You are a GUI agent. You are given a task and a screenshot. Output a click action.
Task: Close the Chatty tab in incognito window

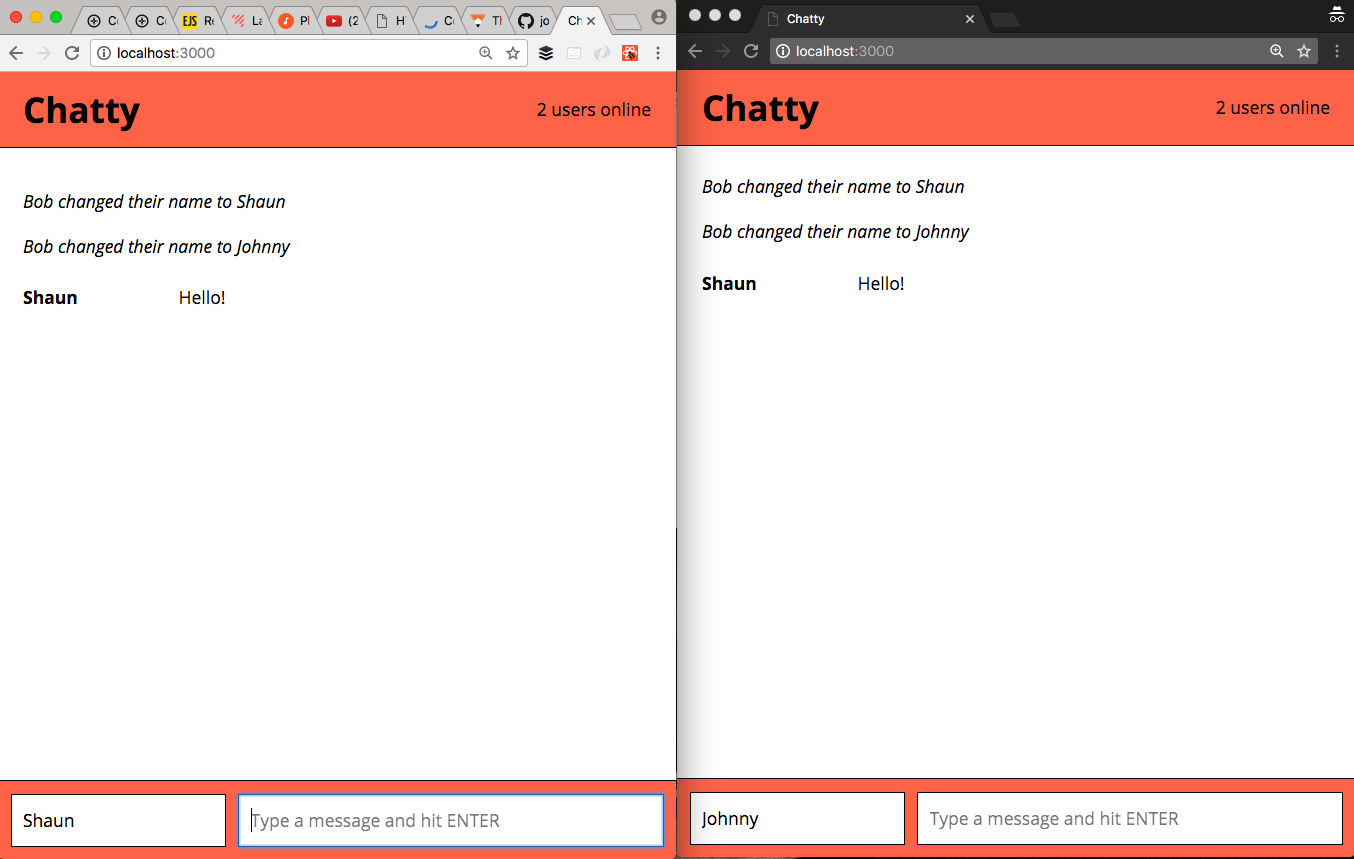(x=970, y=19)
